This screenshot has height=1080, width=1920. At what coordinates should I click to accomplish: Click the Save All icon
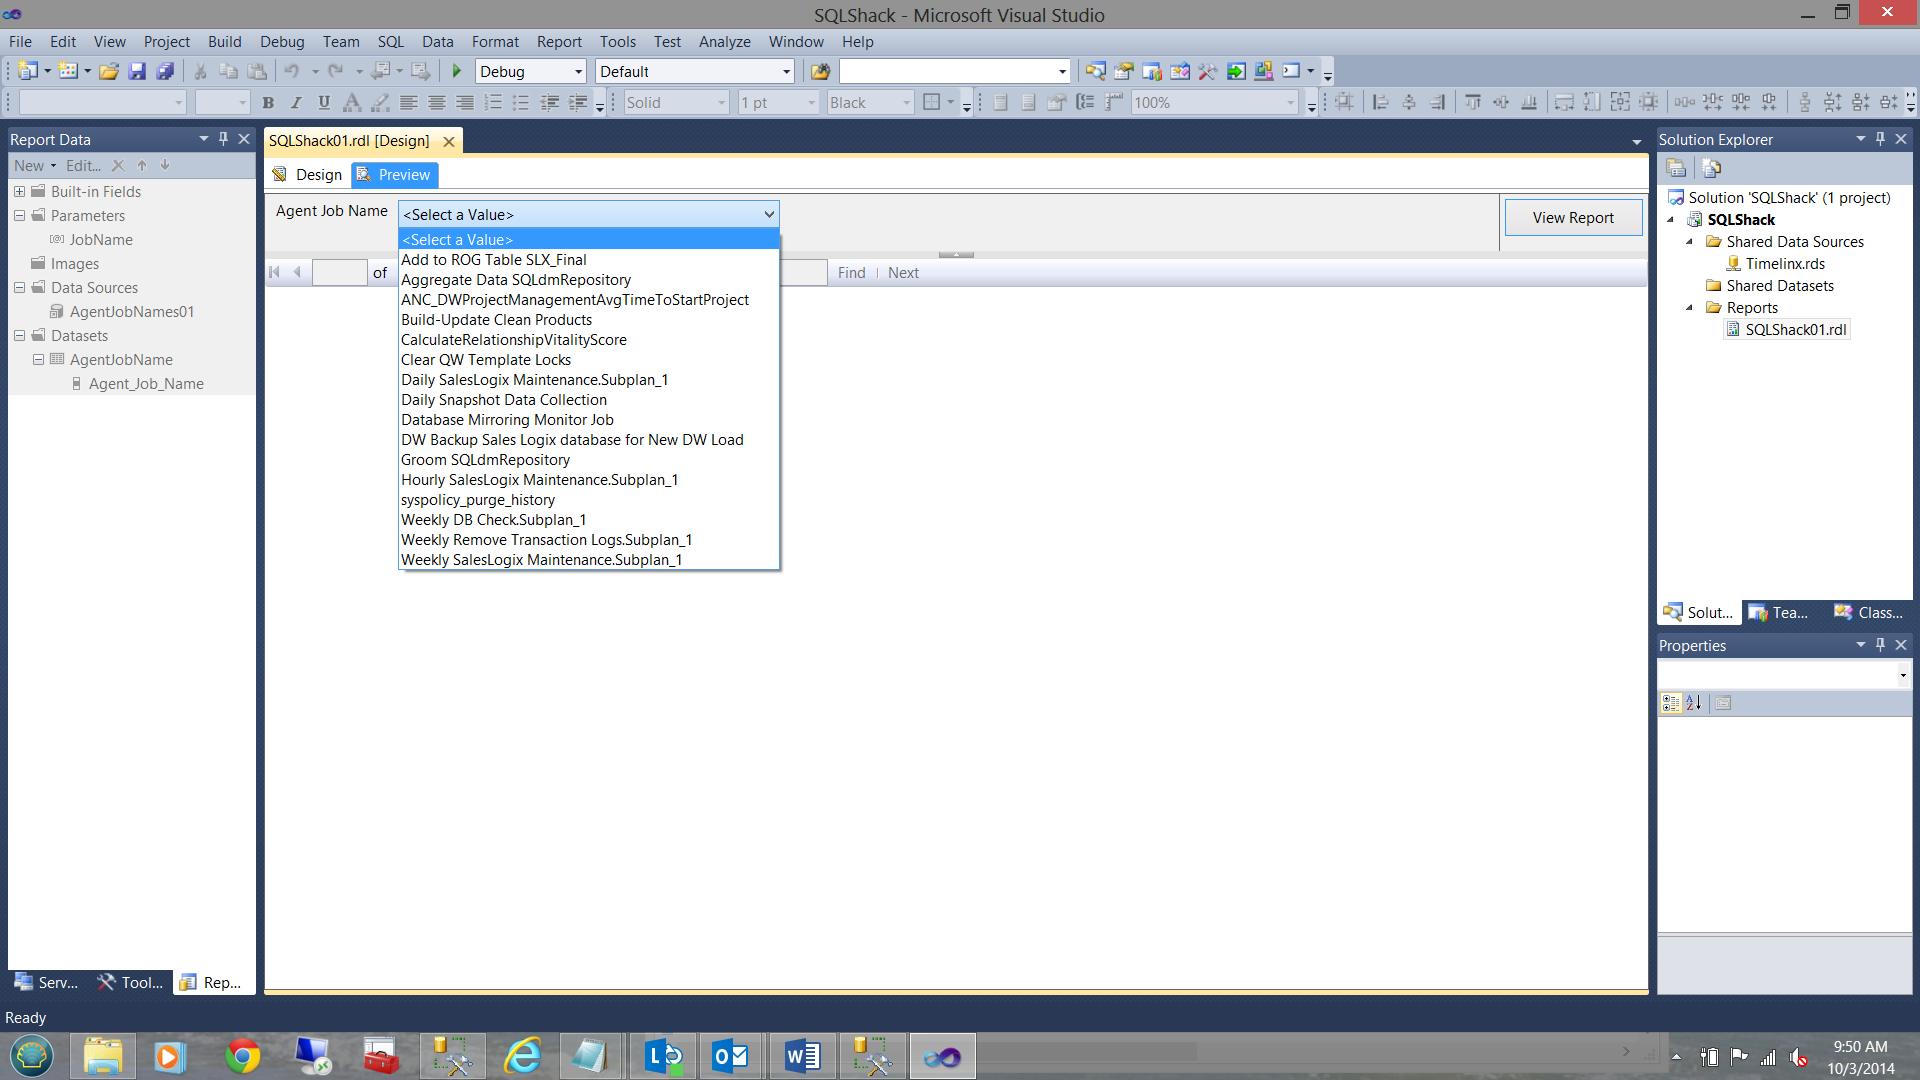click(x=166, y=71)
